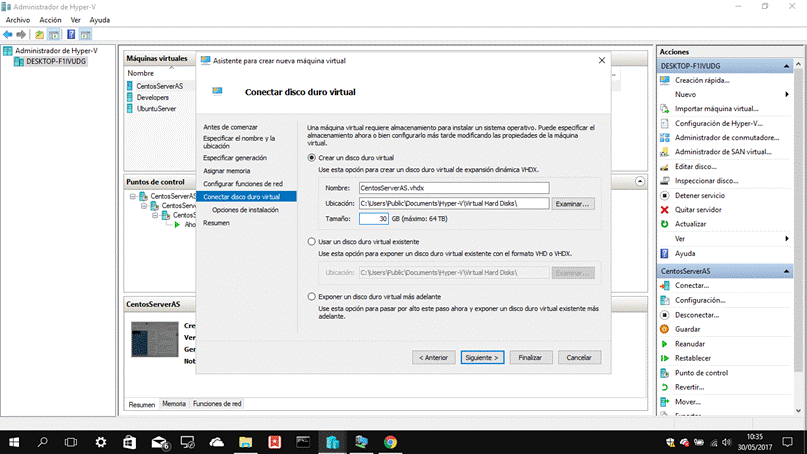Screen dimensions: 807x454
Task: Click Editar disco action
Action: (695, 166)
